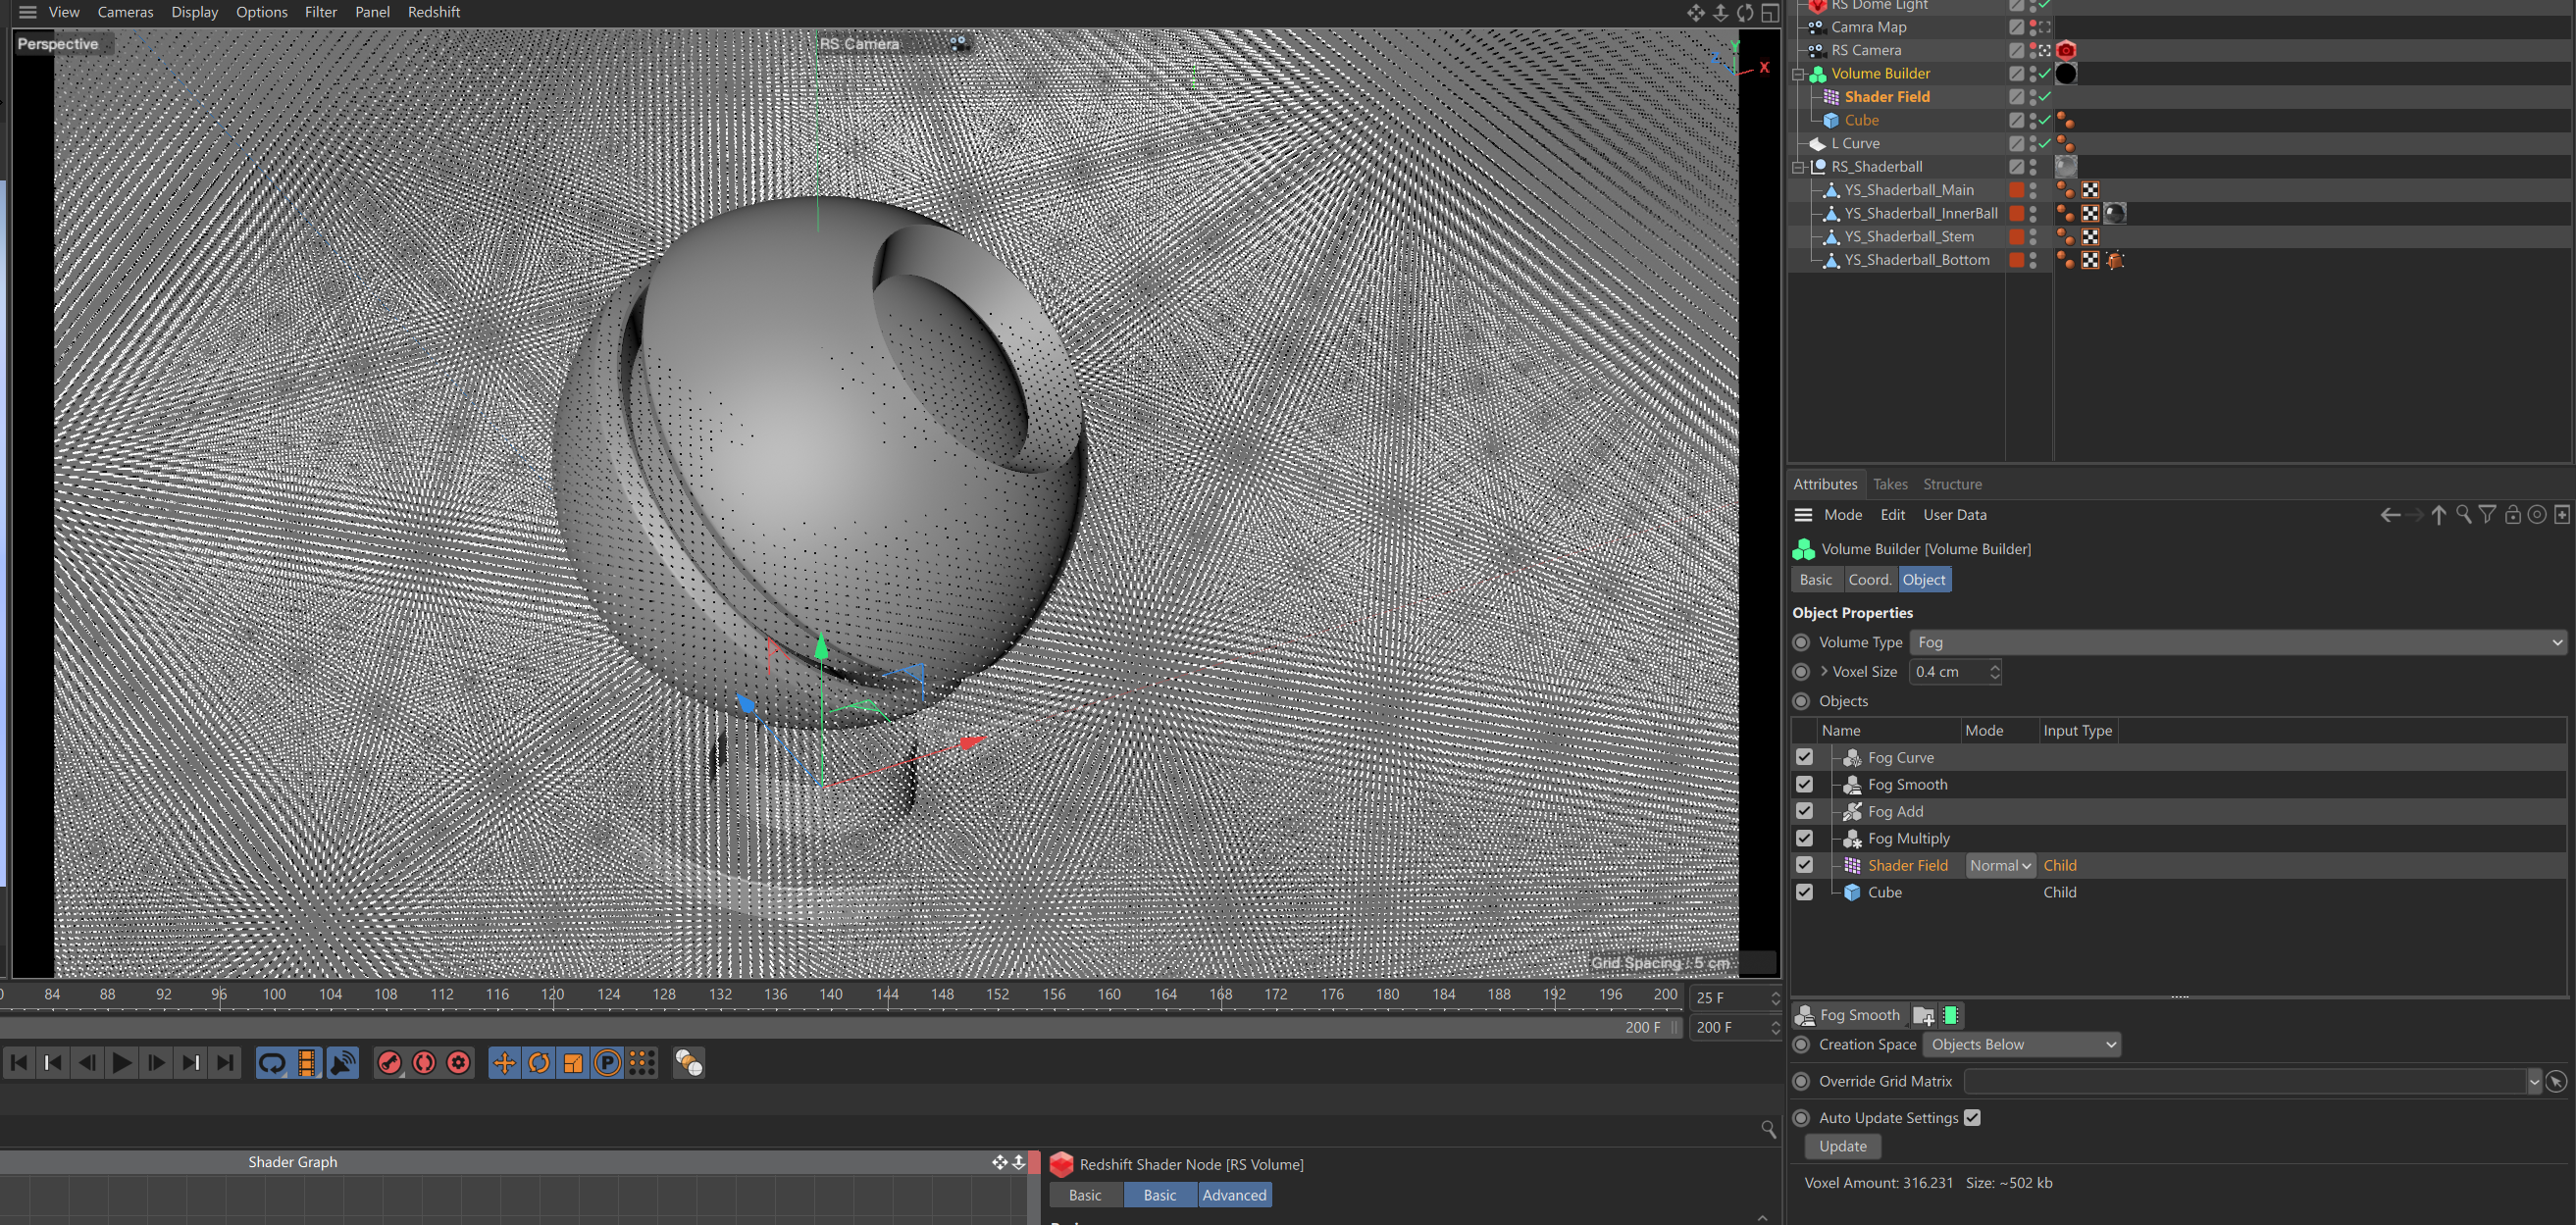Go to start of animation
The width and height of the screenshot is (2576, 1225).
19,1062
